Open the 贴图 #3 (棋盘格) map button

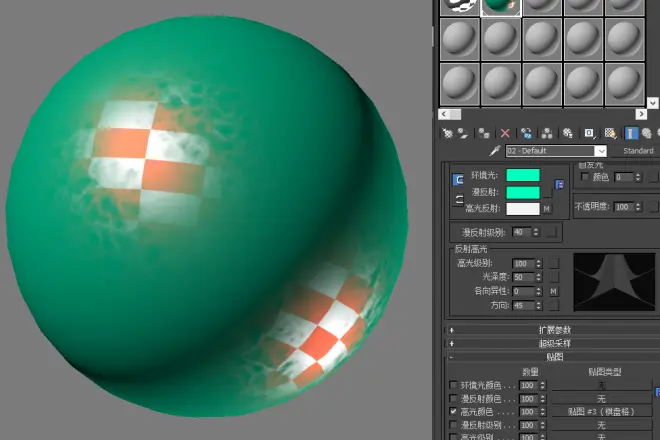point(601,411)
